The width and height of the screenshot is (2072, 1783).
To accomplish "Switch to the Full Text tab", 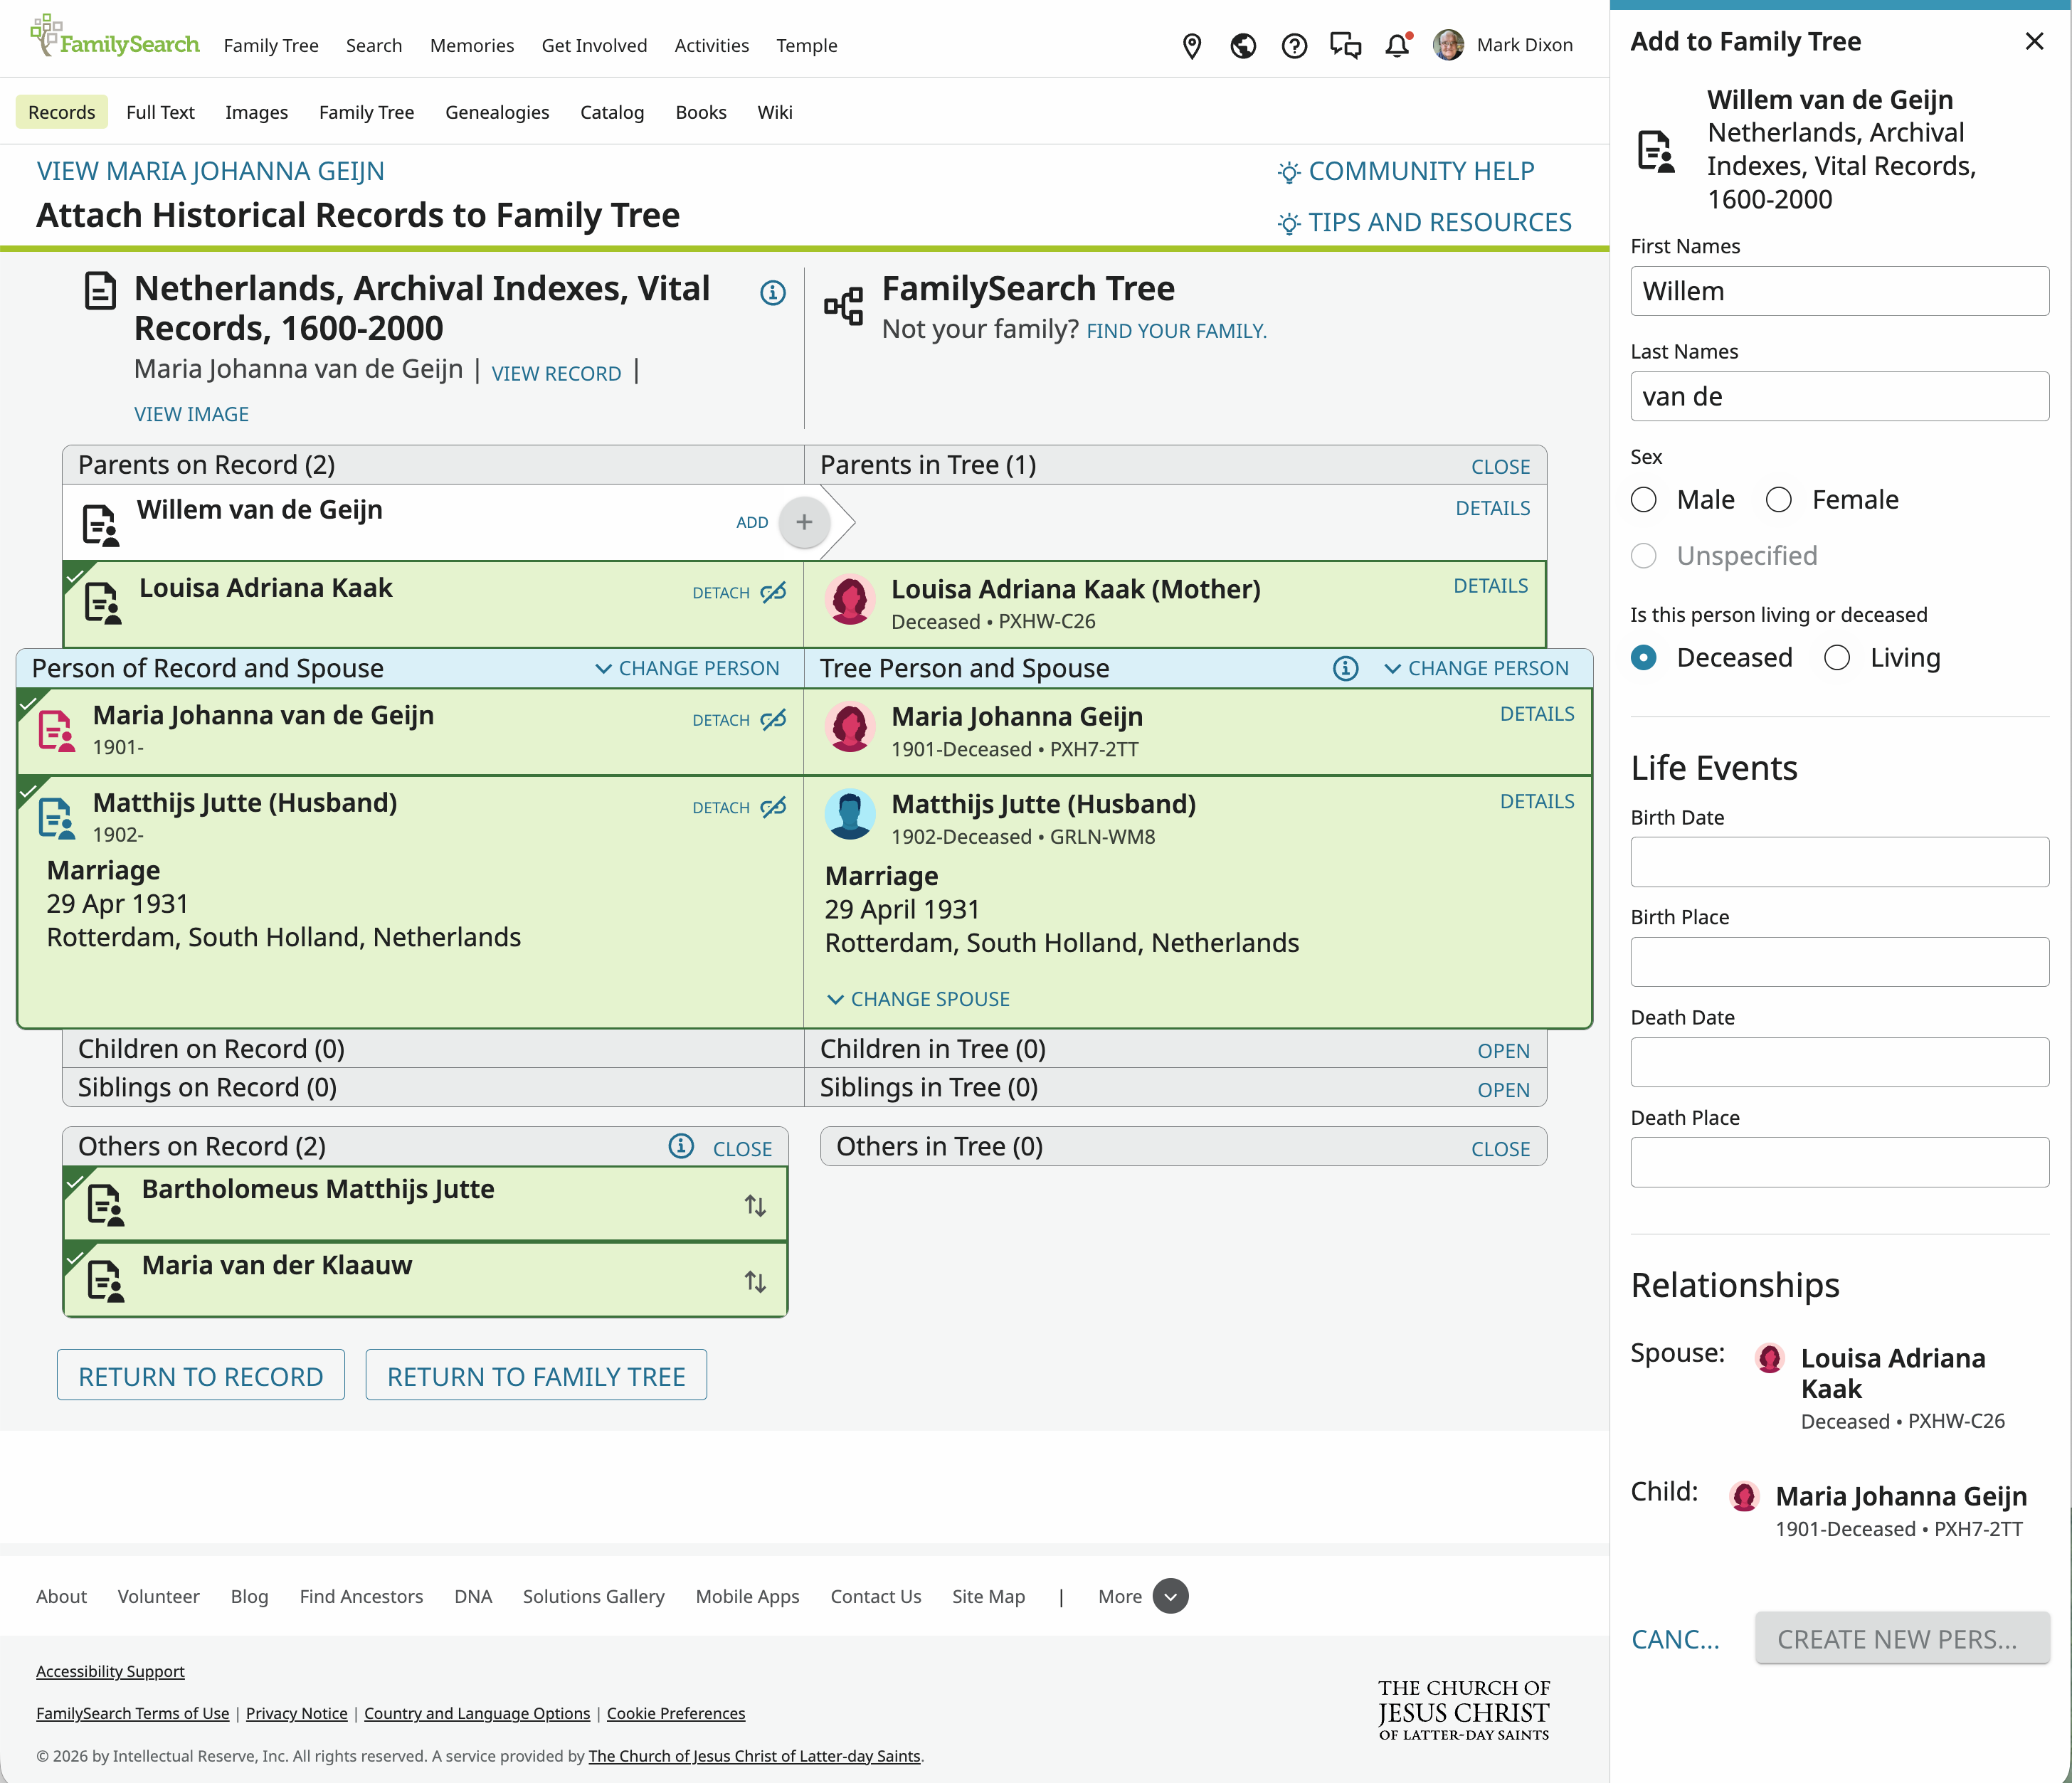I will (x=160, y=112).
